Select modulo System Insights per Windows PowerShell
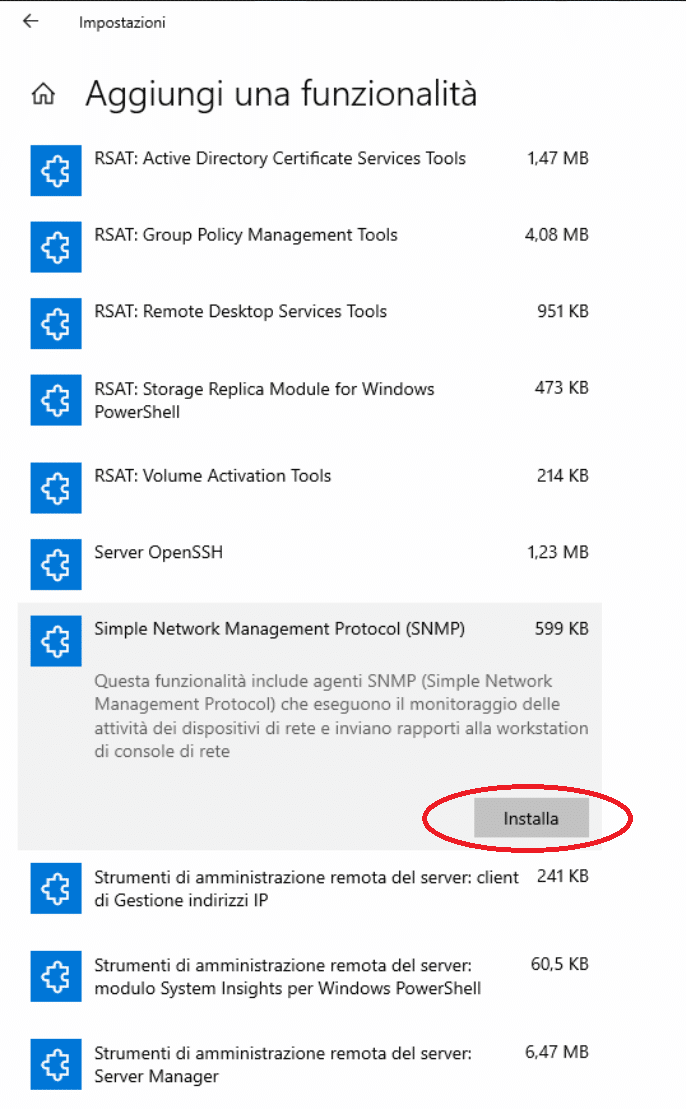This screenshot has height=1109, width=686. tap(310, 976)
